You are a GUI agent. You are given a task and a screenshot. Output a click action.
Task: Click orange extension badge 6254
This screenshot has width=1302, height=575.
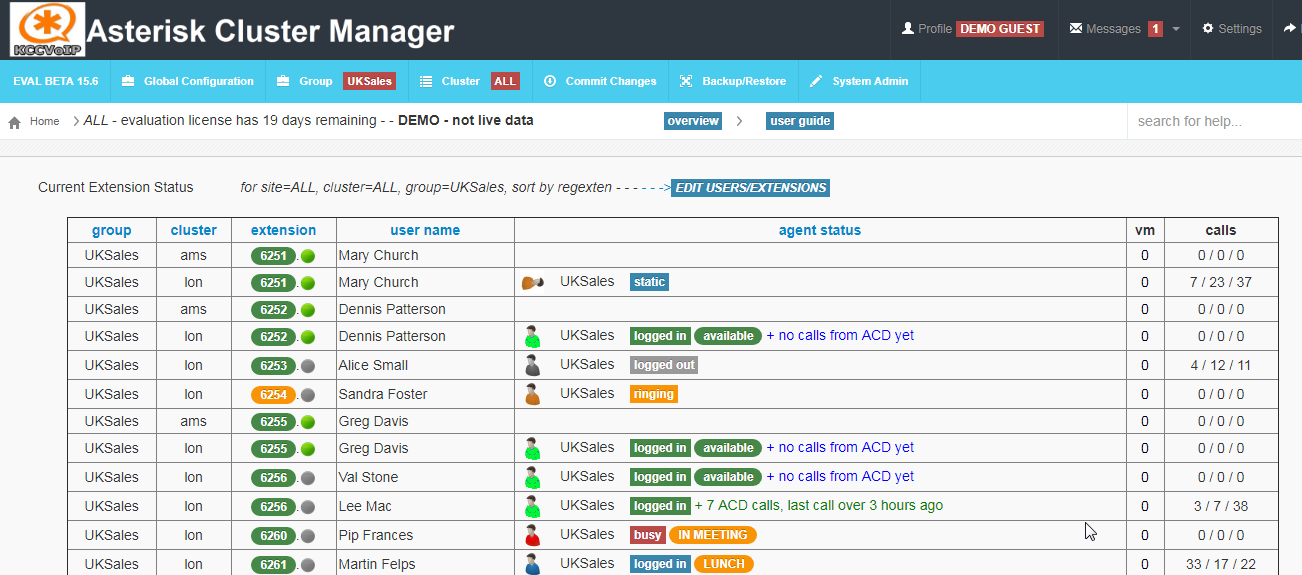(x=274, y=395)
